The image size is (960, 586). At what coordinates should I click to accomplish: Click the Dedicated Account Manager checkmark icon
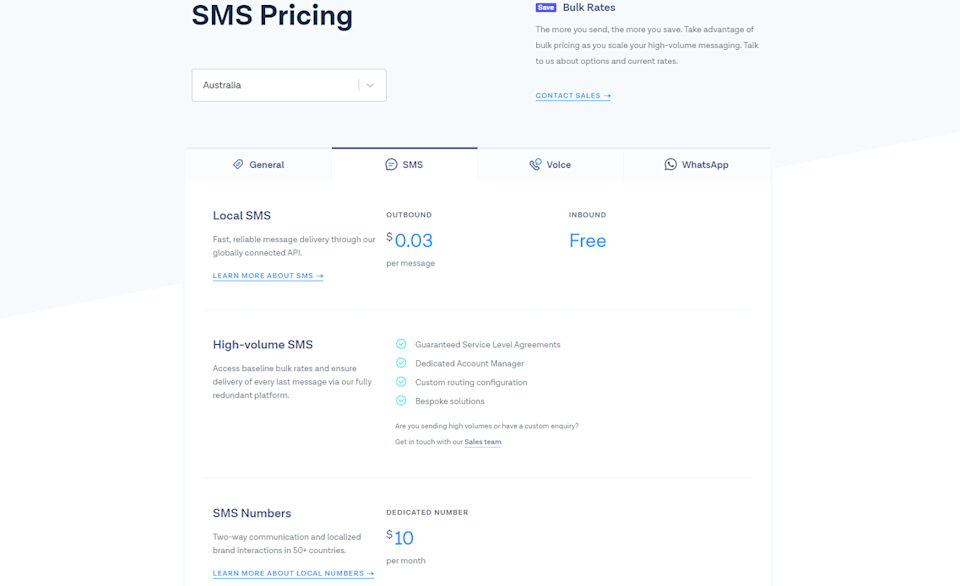pos(401,363)
